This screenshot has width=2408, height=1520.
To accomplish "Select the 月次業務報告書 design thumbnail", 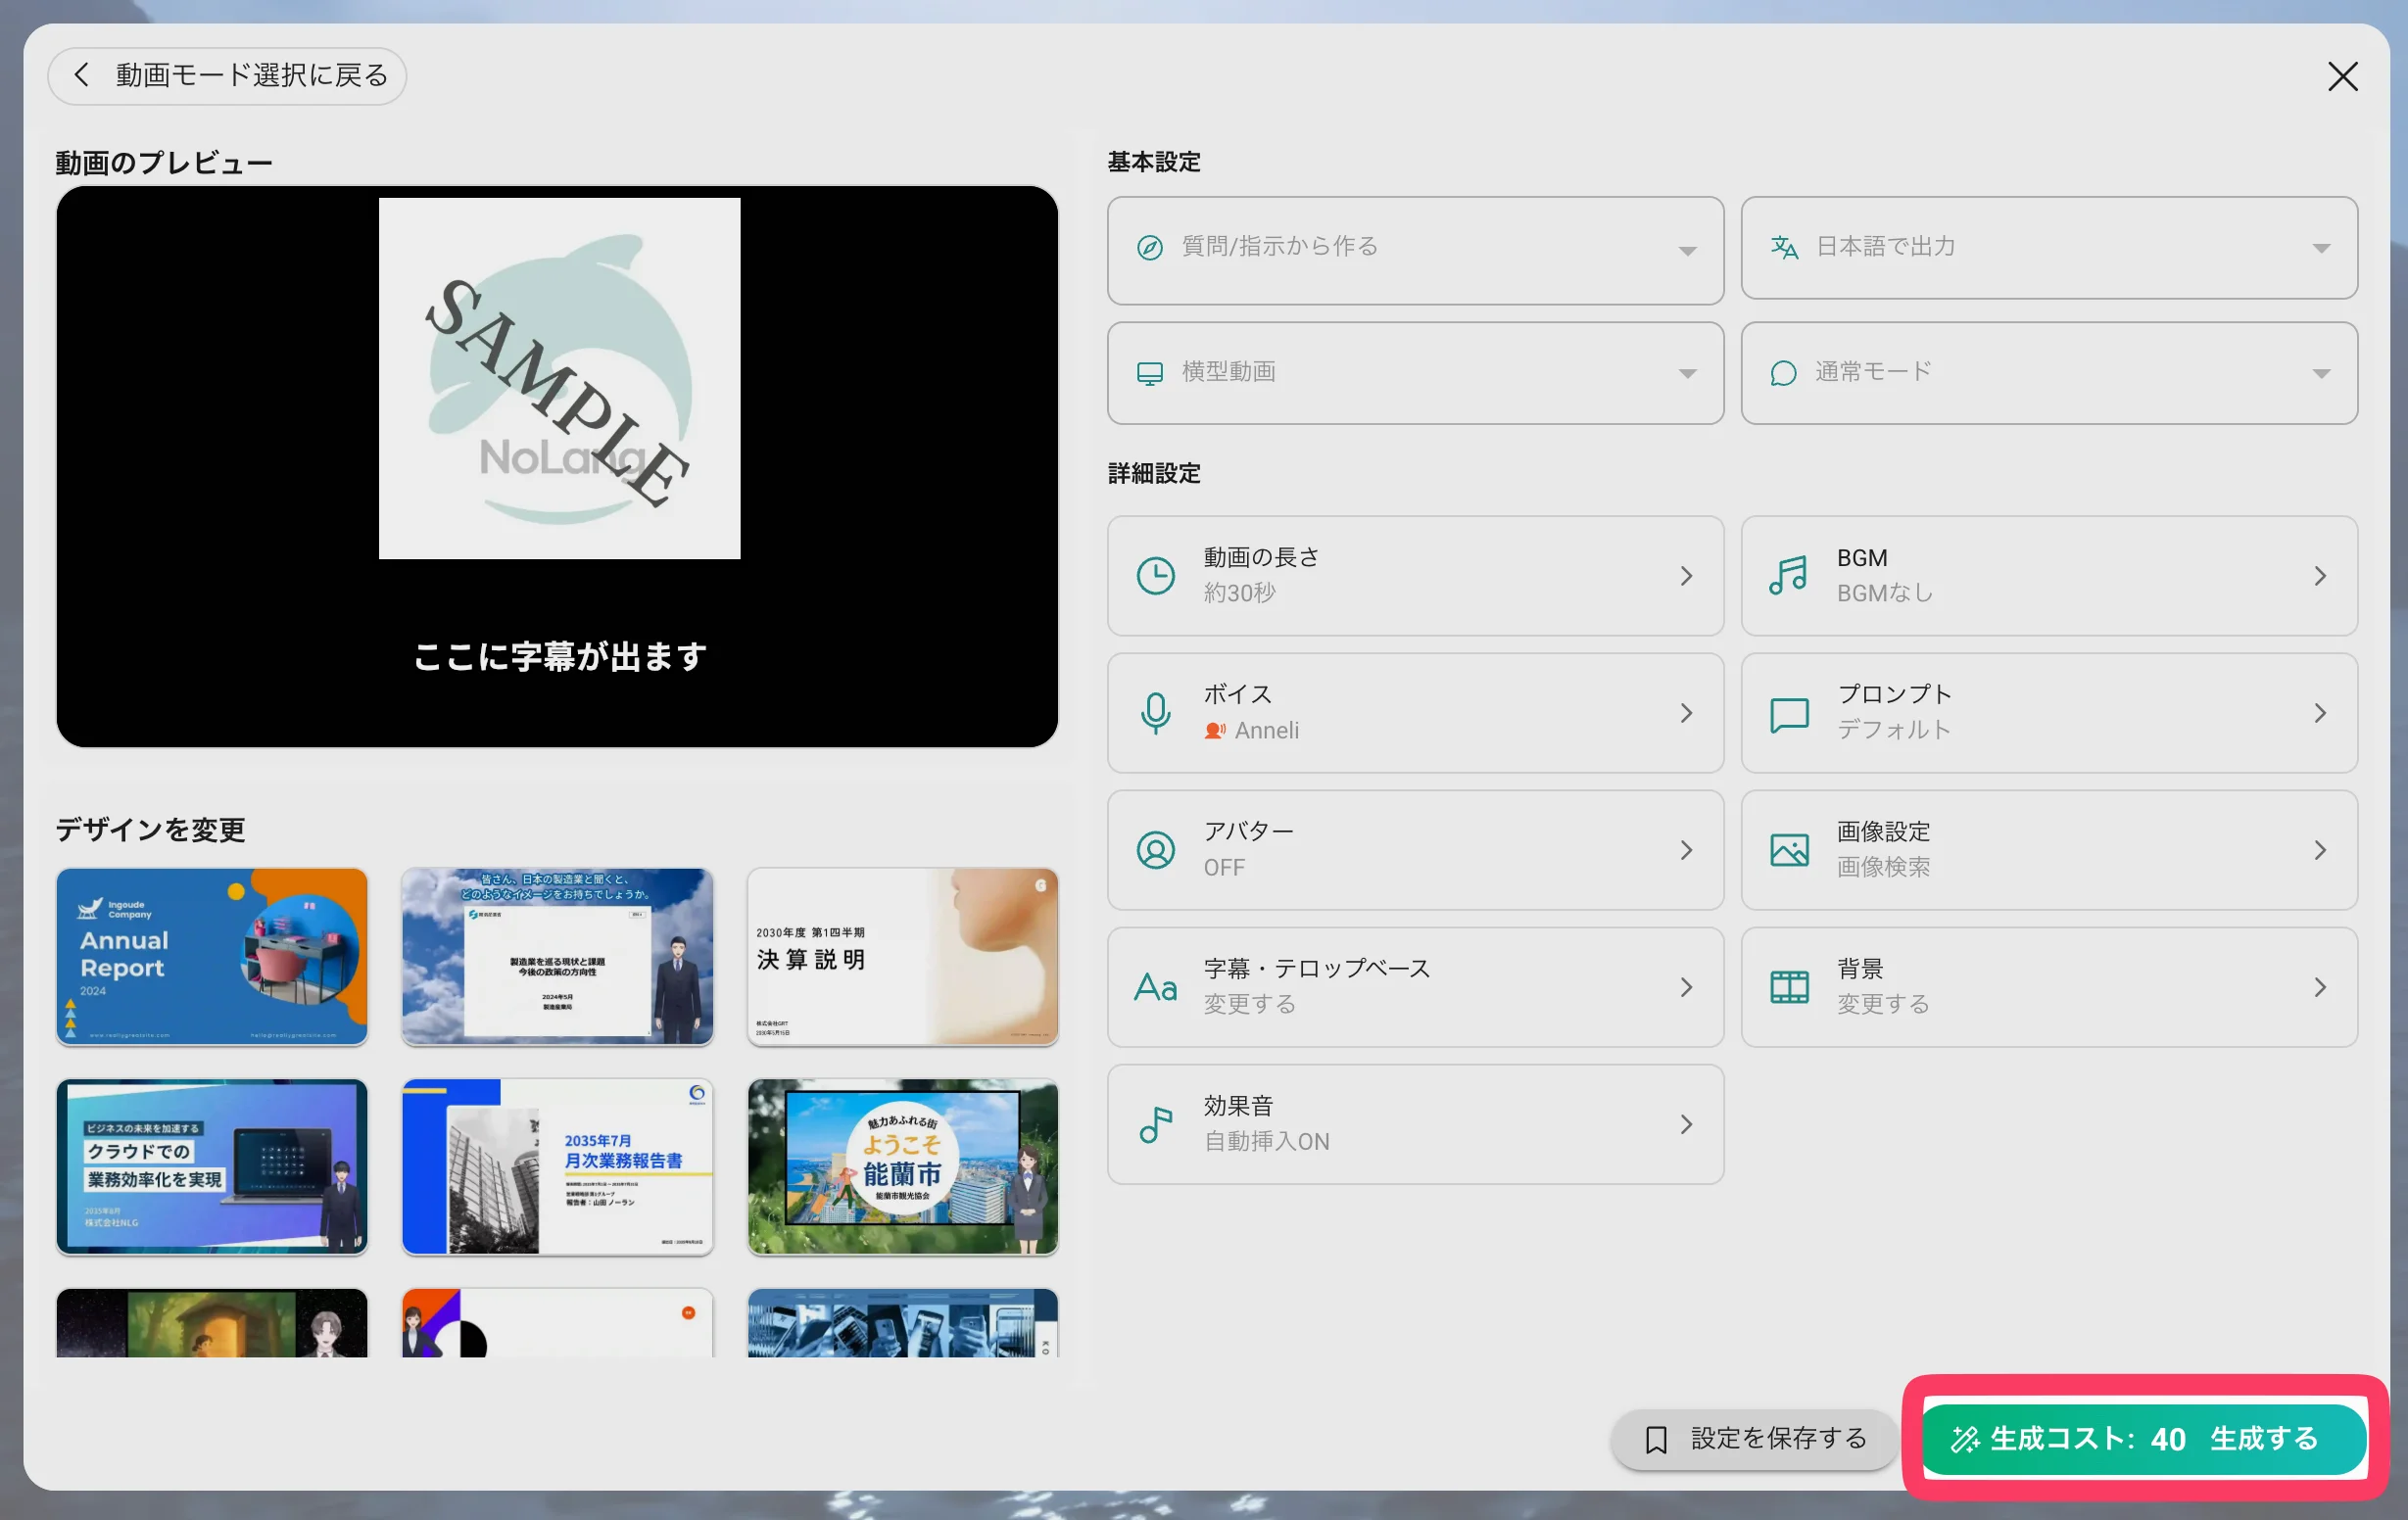I will click(557, 1166).
